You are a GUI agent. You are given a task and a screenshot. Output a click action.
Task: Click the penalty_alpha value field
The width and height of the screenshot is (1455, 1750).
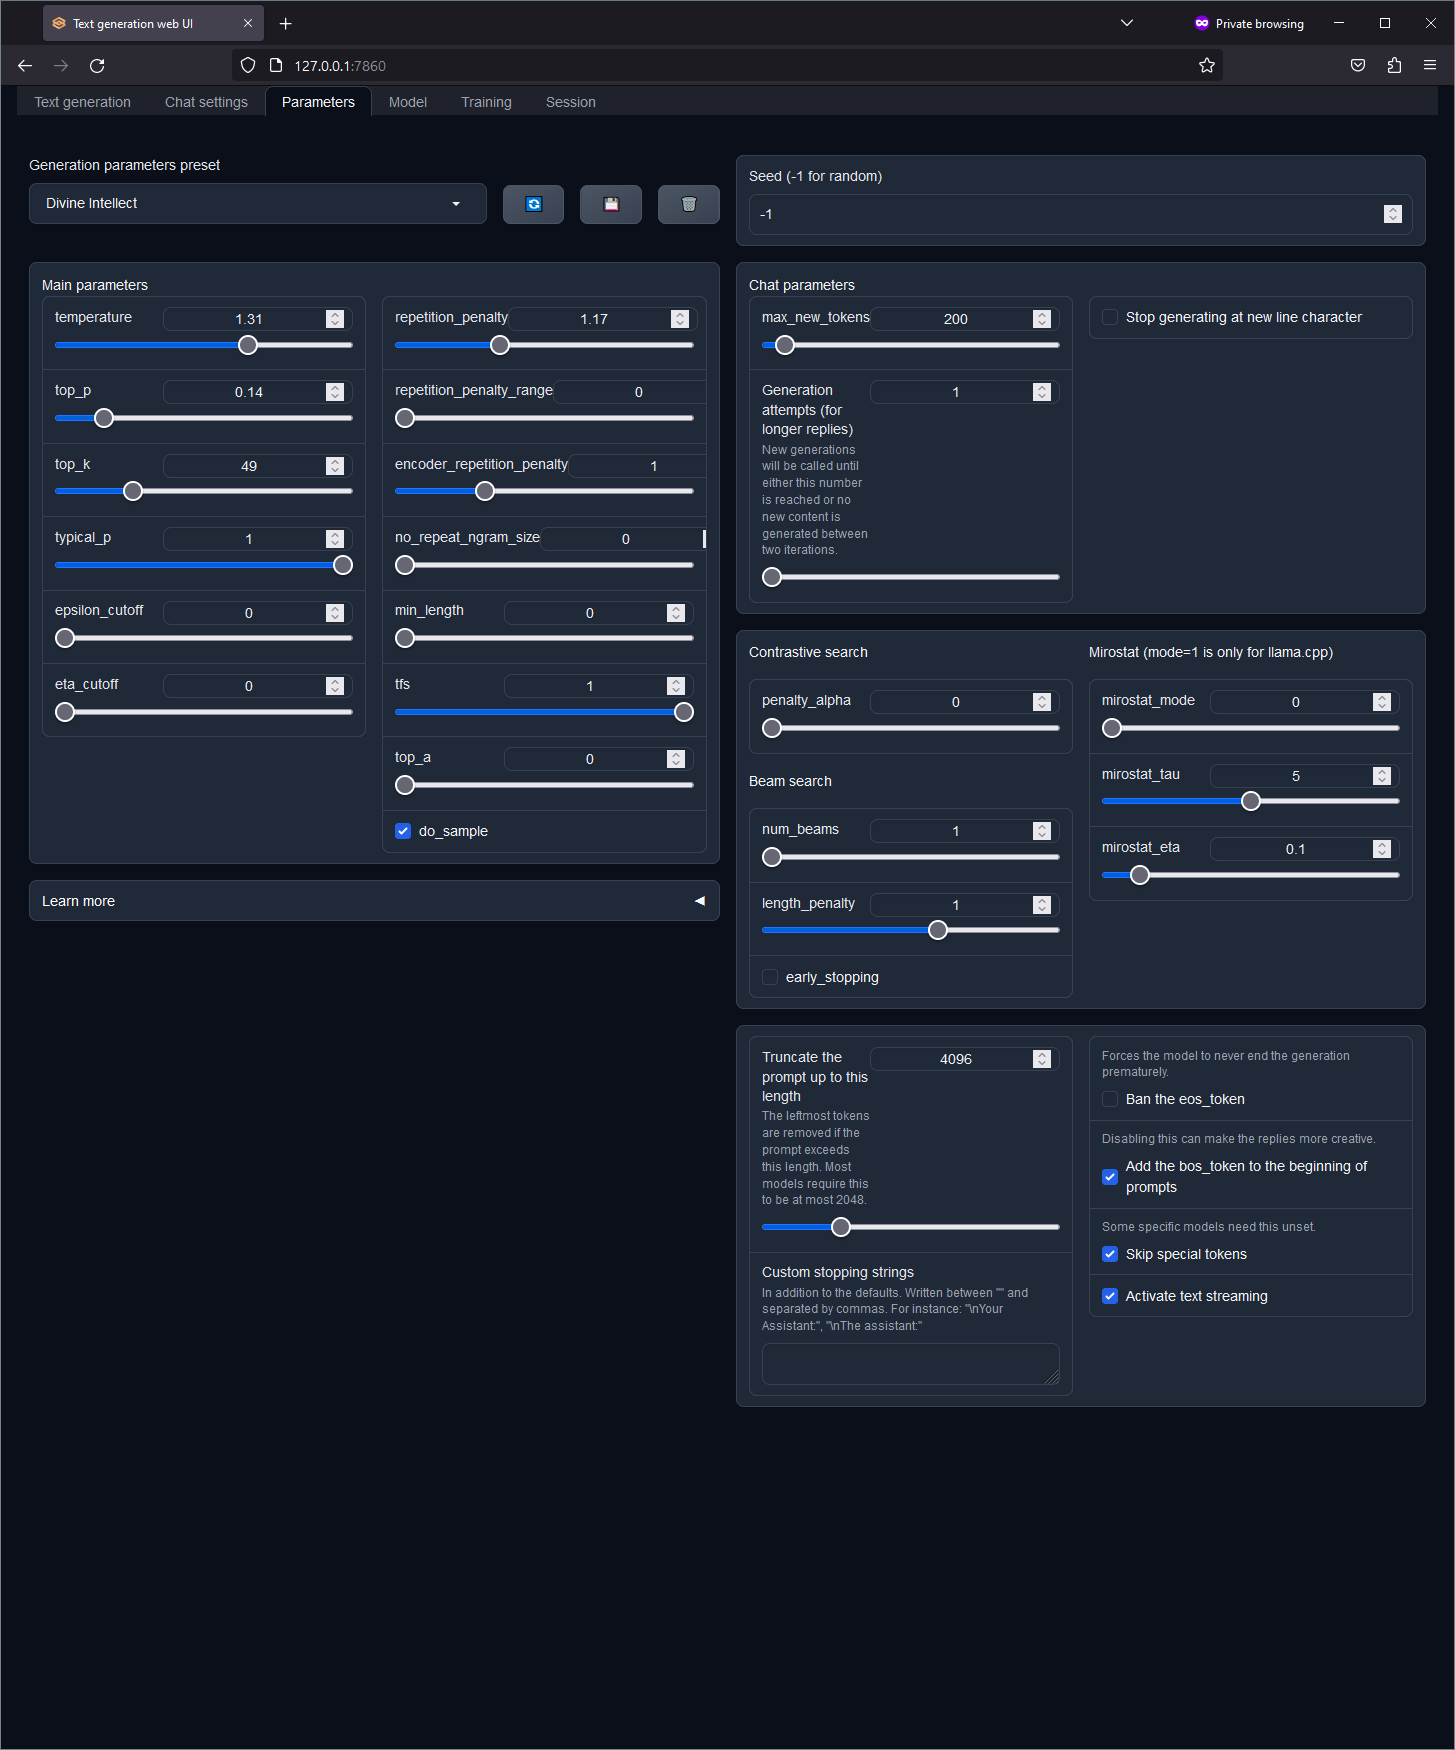pyautogui.click(x=965, y=702)
